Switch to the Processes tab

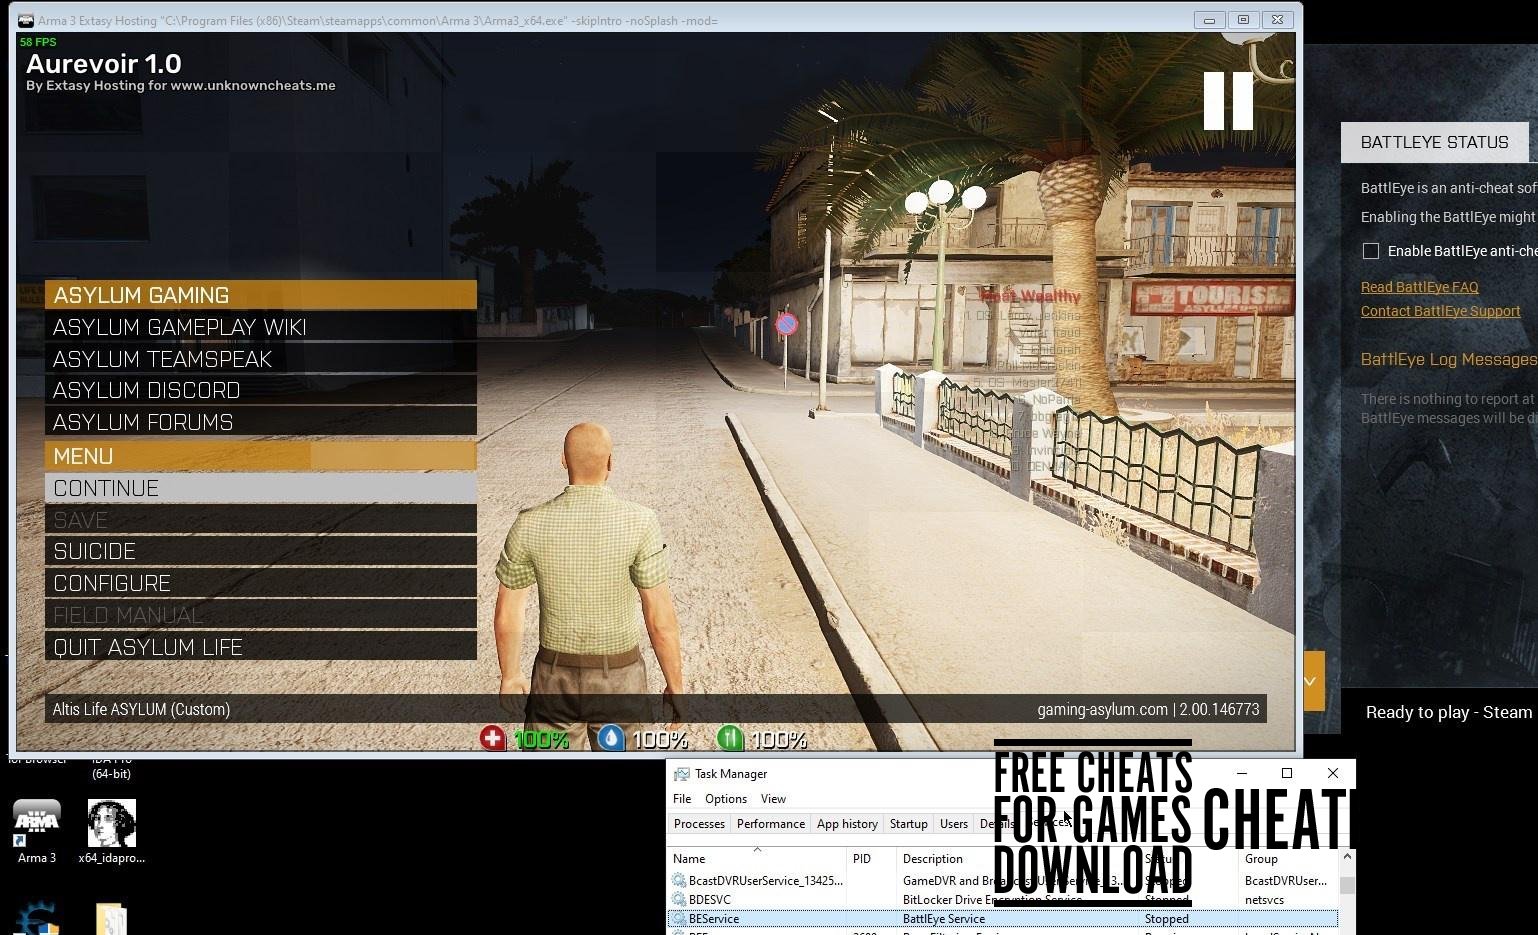point(699,824)
